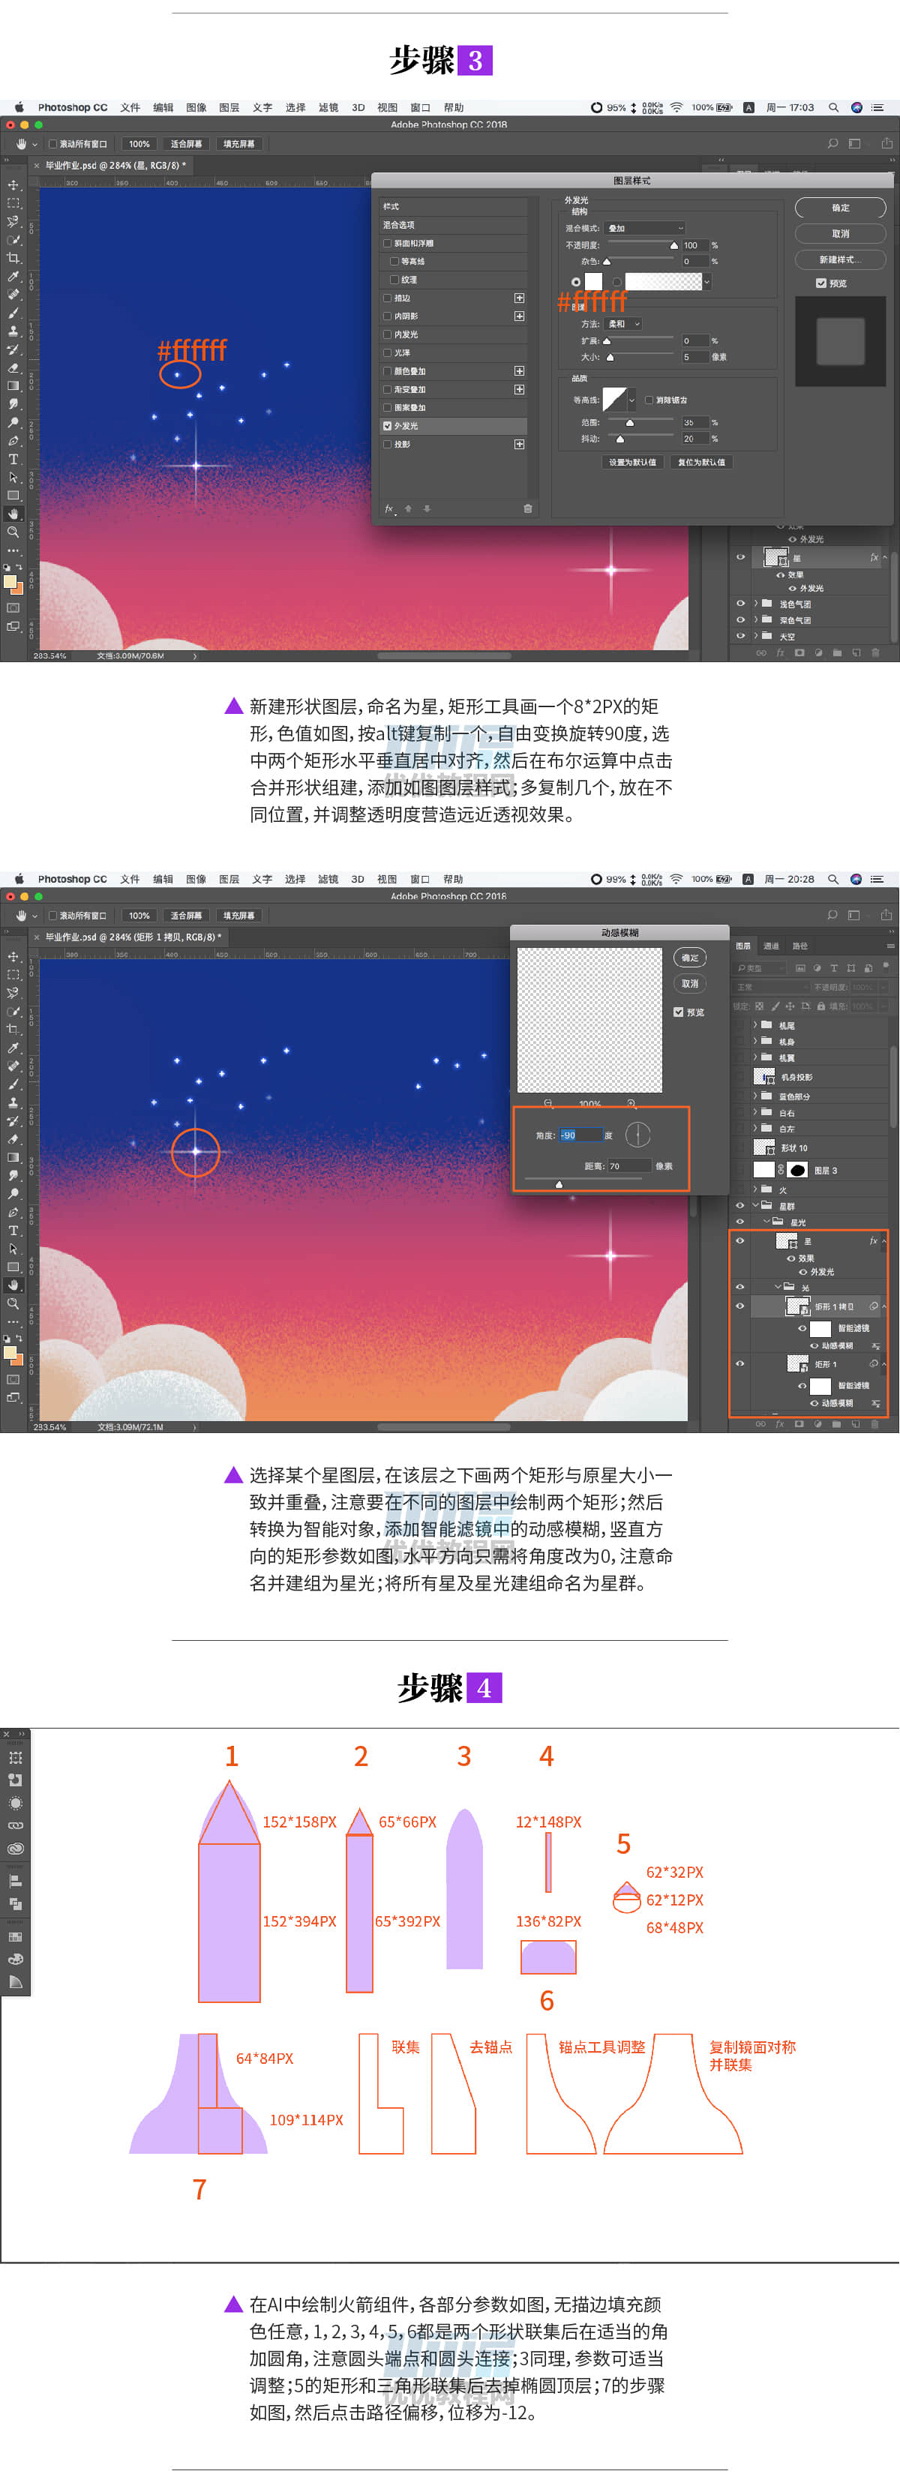The width and height of the screenshot is (900, 2486).
Task: Collapse the 星光 layer group
Action: 766,1222
